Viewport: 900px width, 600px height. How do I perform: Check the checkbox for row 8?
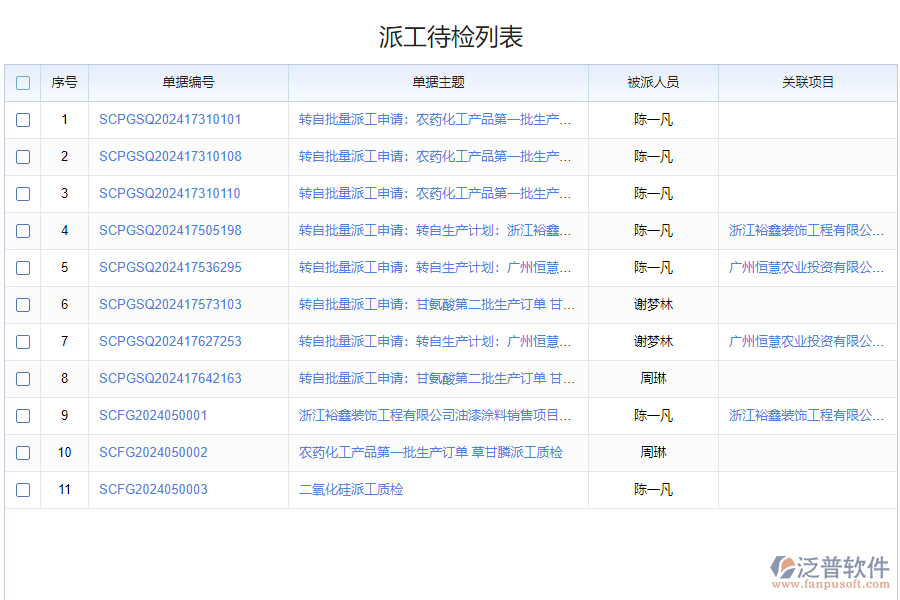[x=23, y=378]
